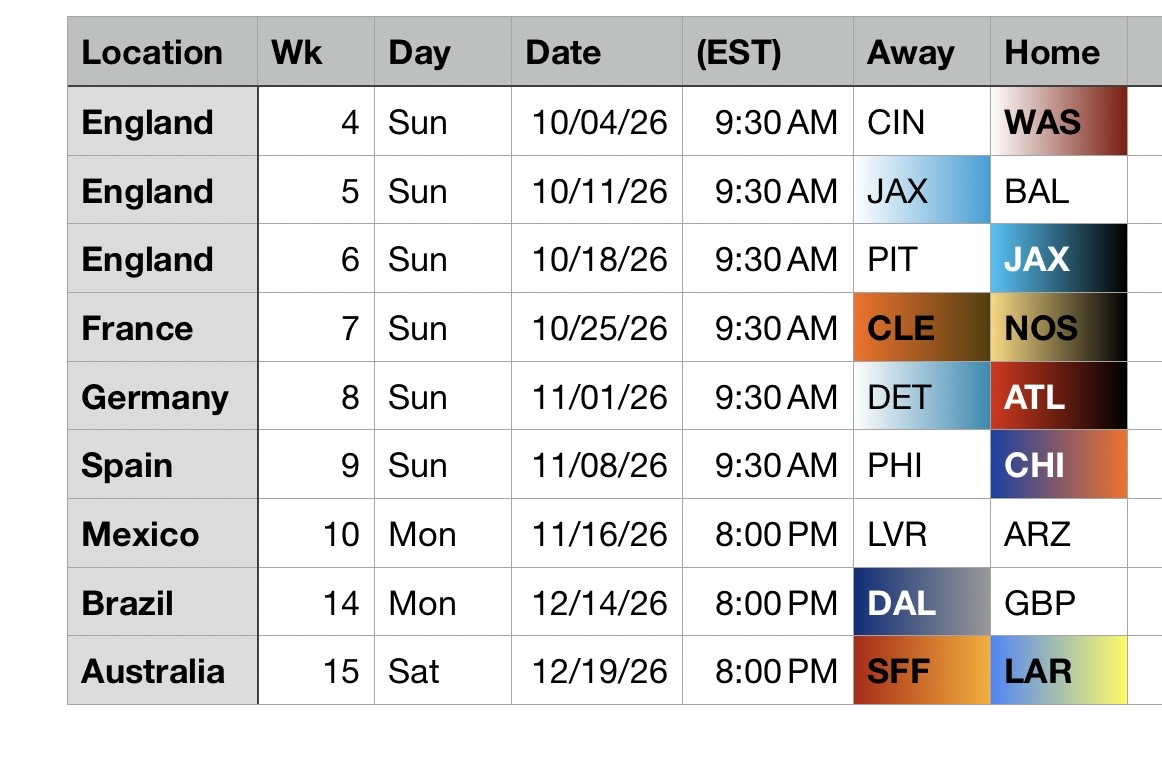Select the 12/19/26 date cell

(x=599, y=671)
